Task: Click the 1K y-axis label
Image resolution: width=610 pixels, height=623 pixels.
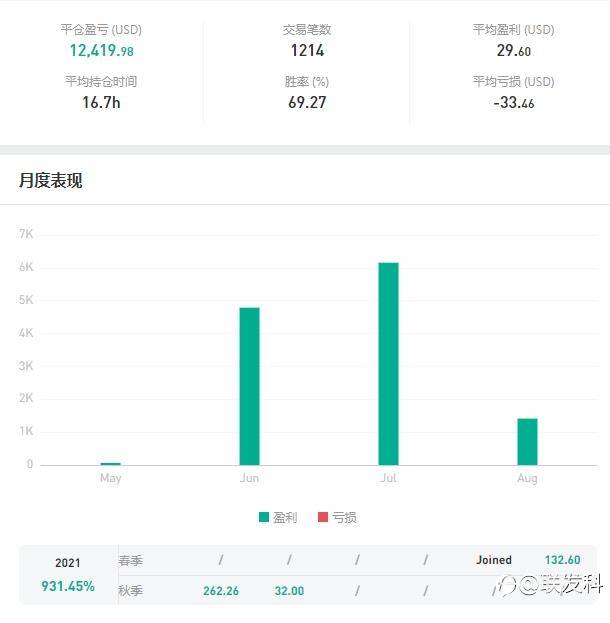Action: pos(26,431)
